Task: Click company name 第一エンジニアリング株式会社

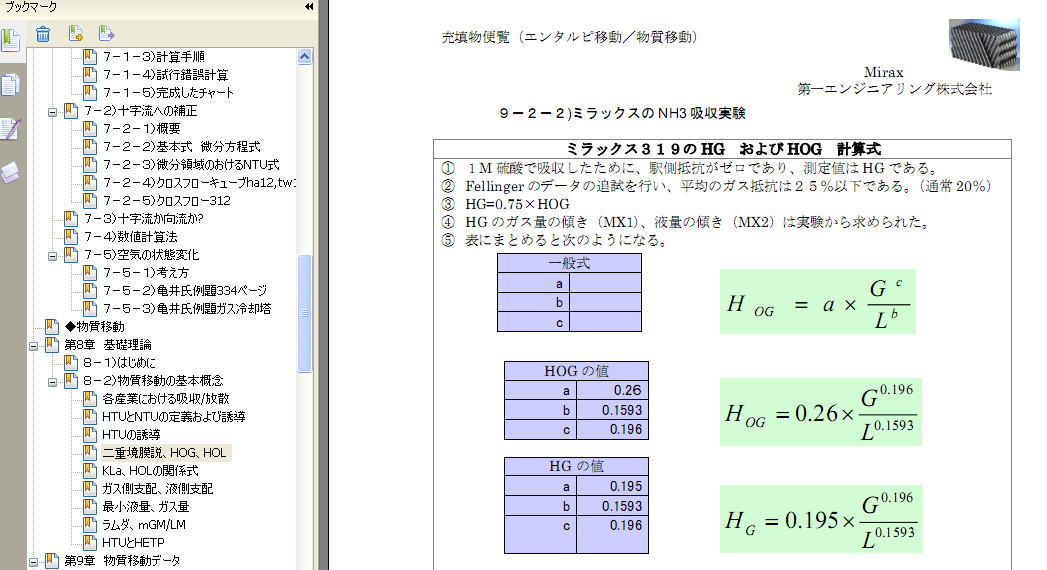Action: click(x=895, y=89)
